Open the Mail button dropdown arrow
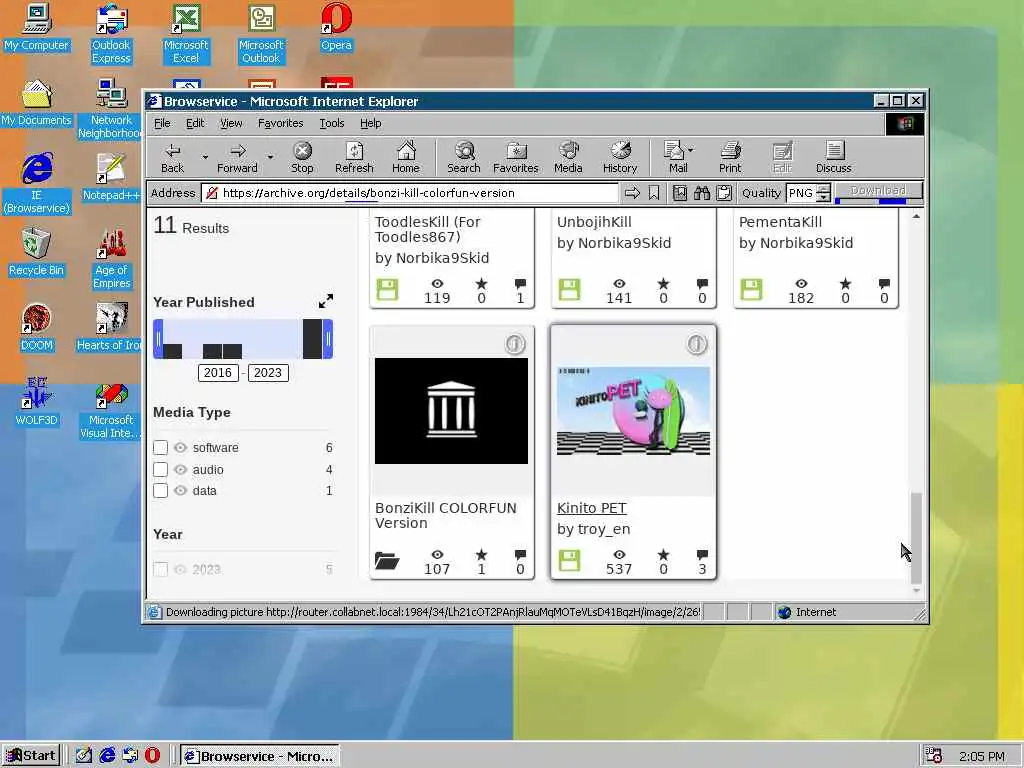Image resolution: width=1024 pixels, height=768 pixels. [690, 150]
